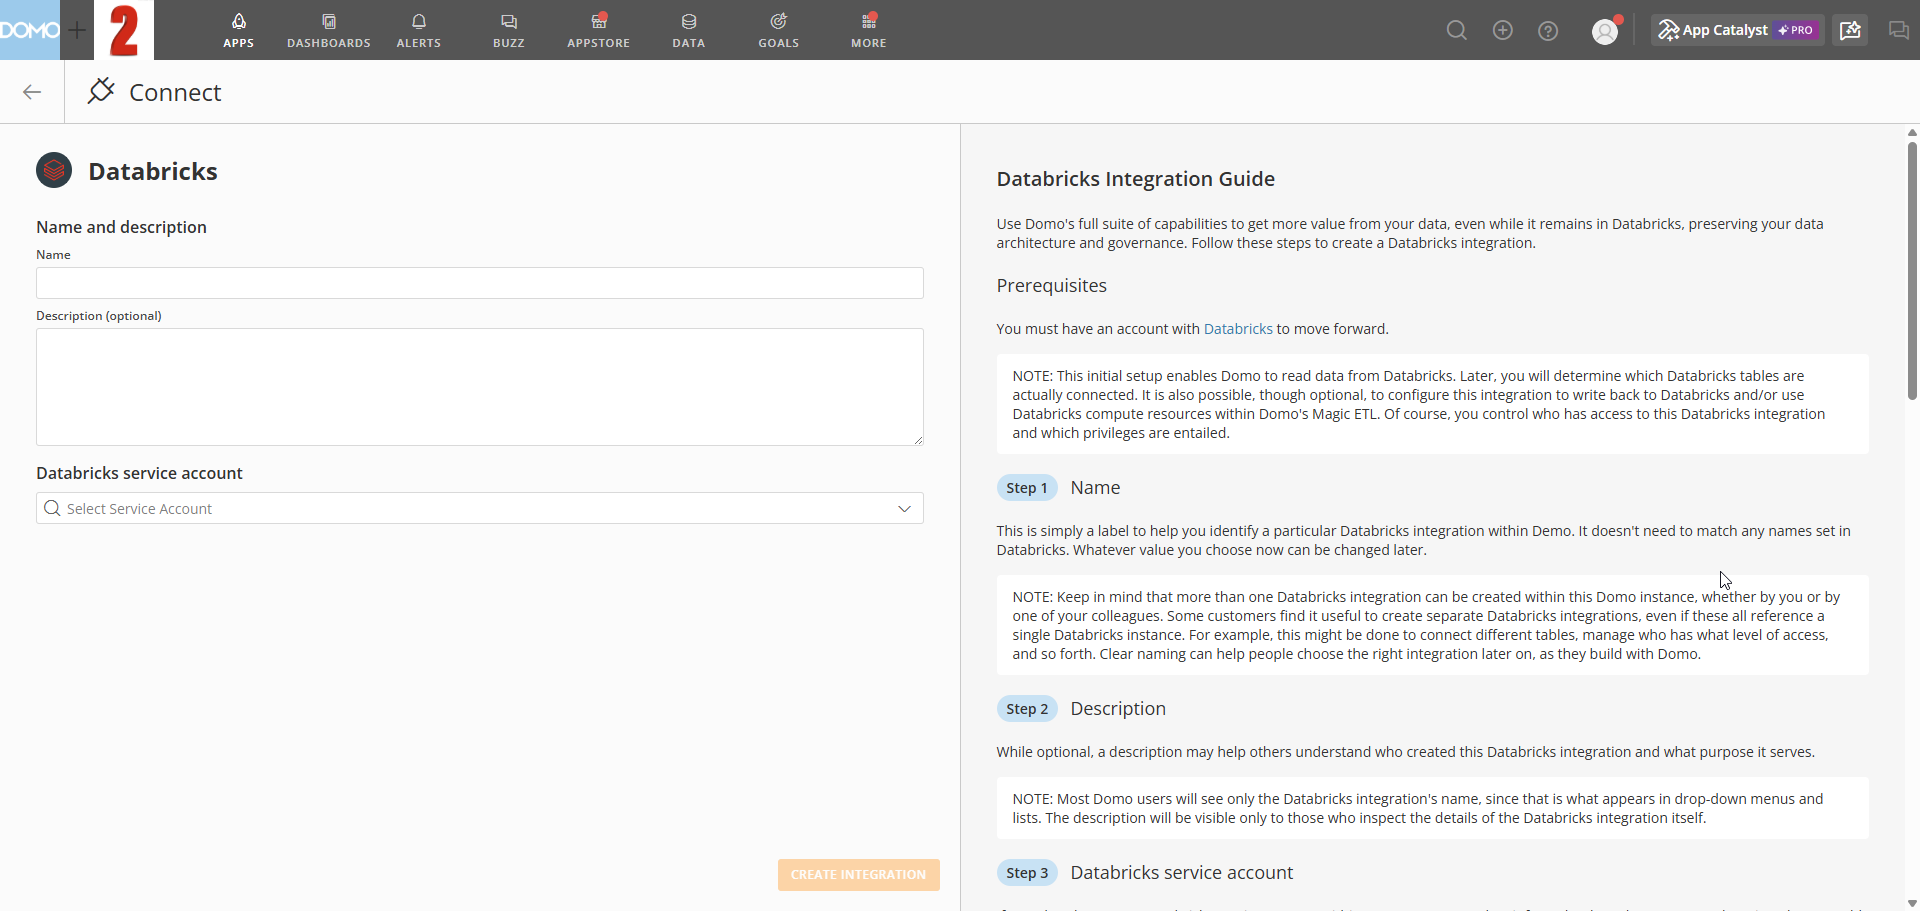Click the Domo logo

click(30, 30)
